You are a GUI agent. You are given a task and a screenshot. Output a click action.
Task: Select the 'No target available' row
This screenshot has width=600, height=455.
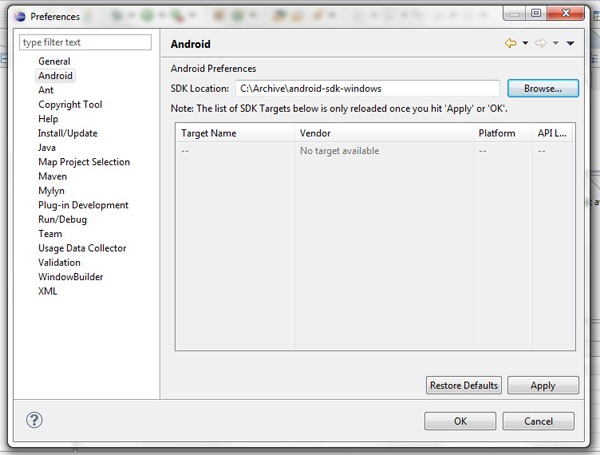(x=375, y=151)
